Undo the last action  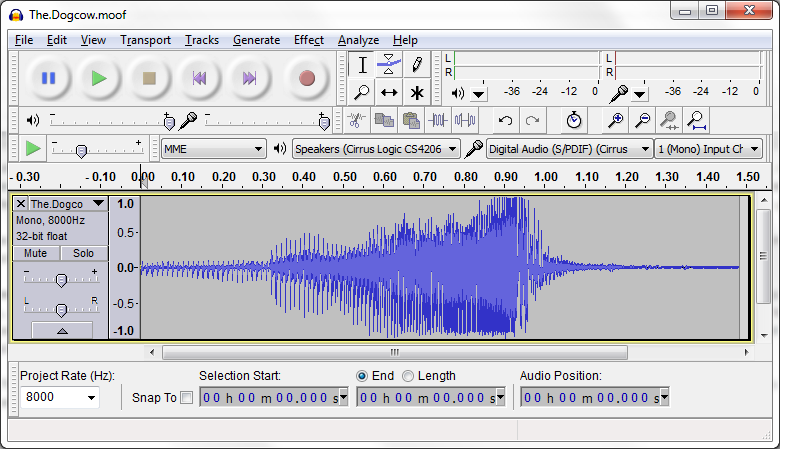[505, 120]
